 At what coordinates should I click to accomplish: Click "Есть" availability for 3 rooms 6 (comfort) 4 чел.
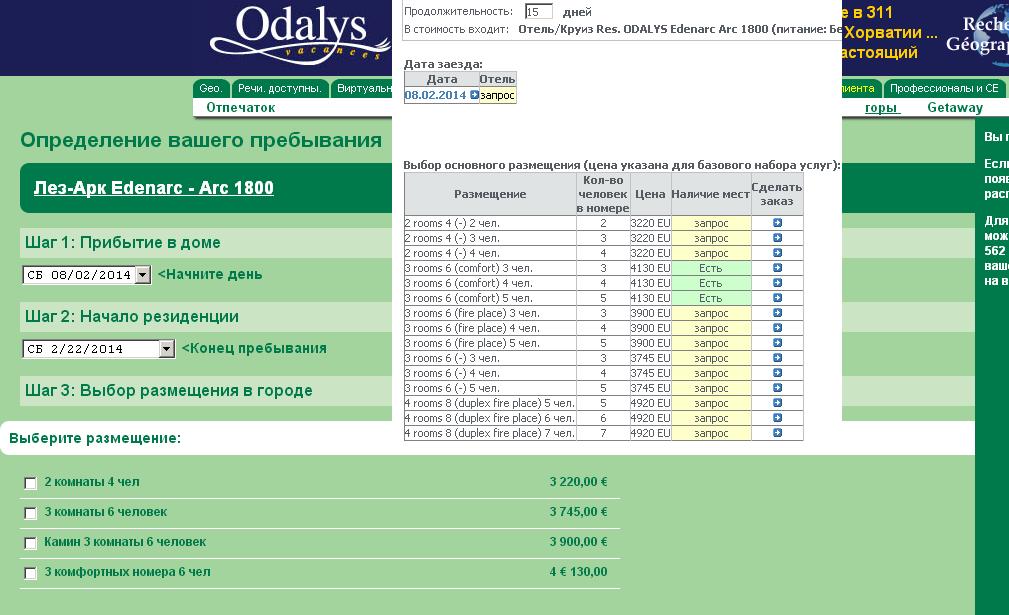pos(711,283)
